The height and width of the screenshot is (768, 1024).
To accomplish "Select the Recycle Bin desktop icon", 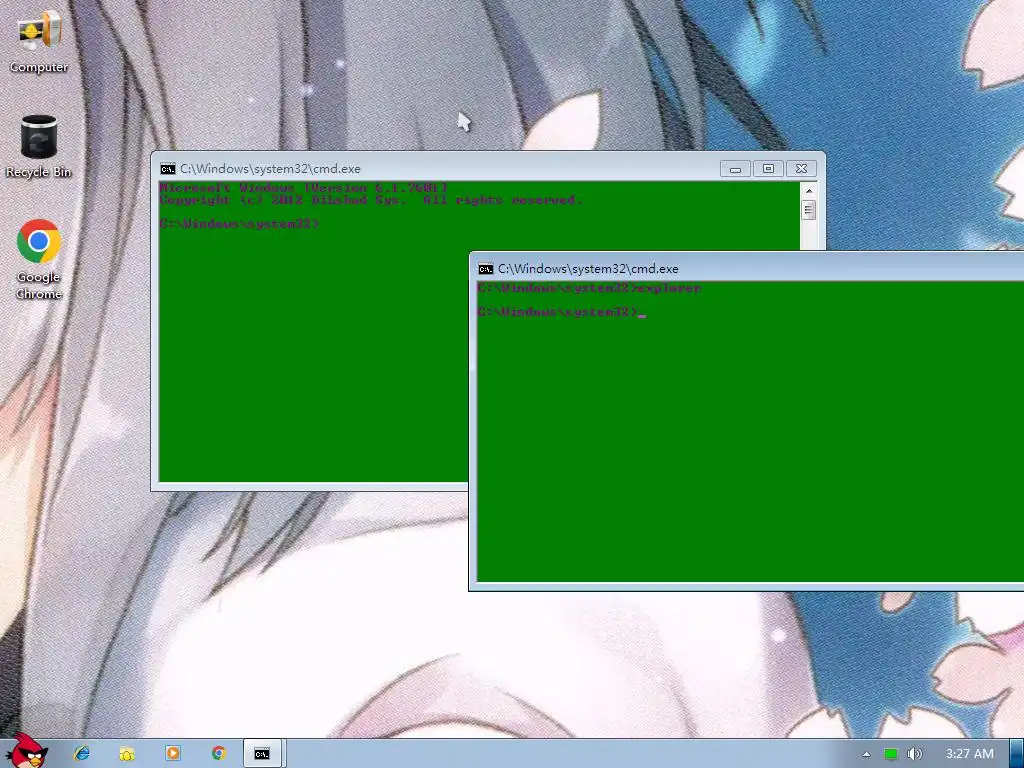I will (x=39, y=146).
